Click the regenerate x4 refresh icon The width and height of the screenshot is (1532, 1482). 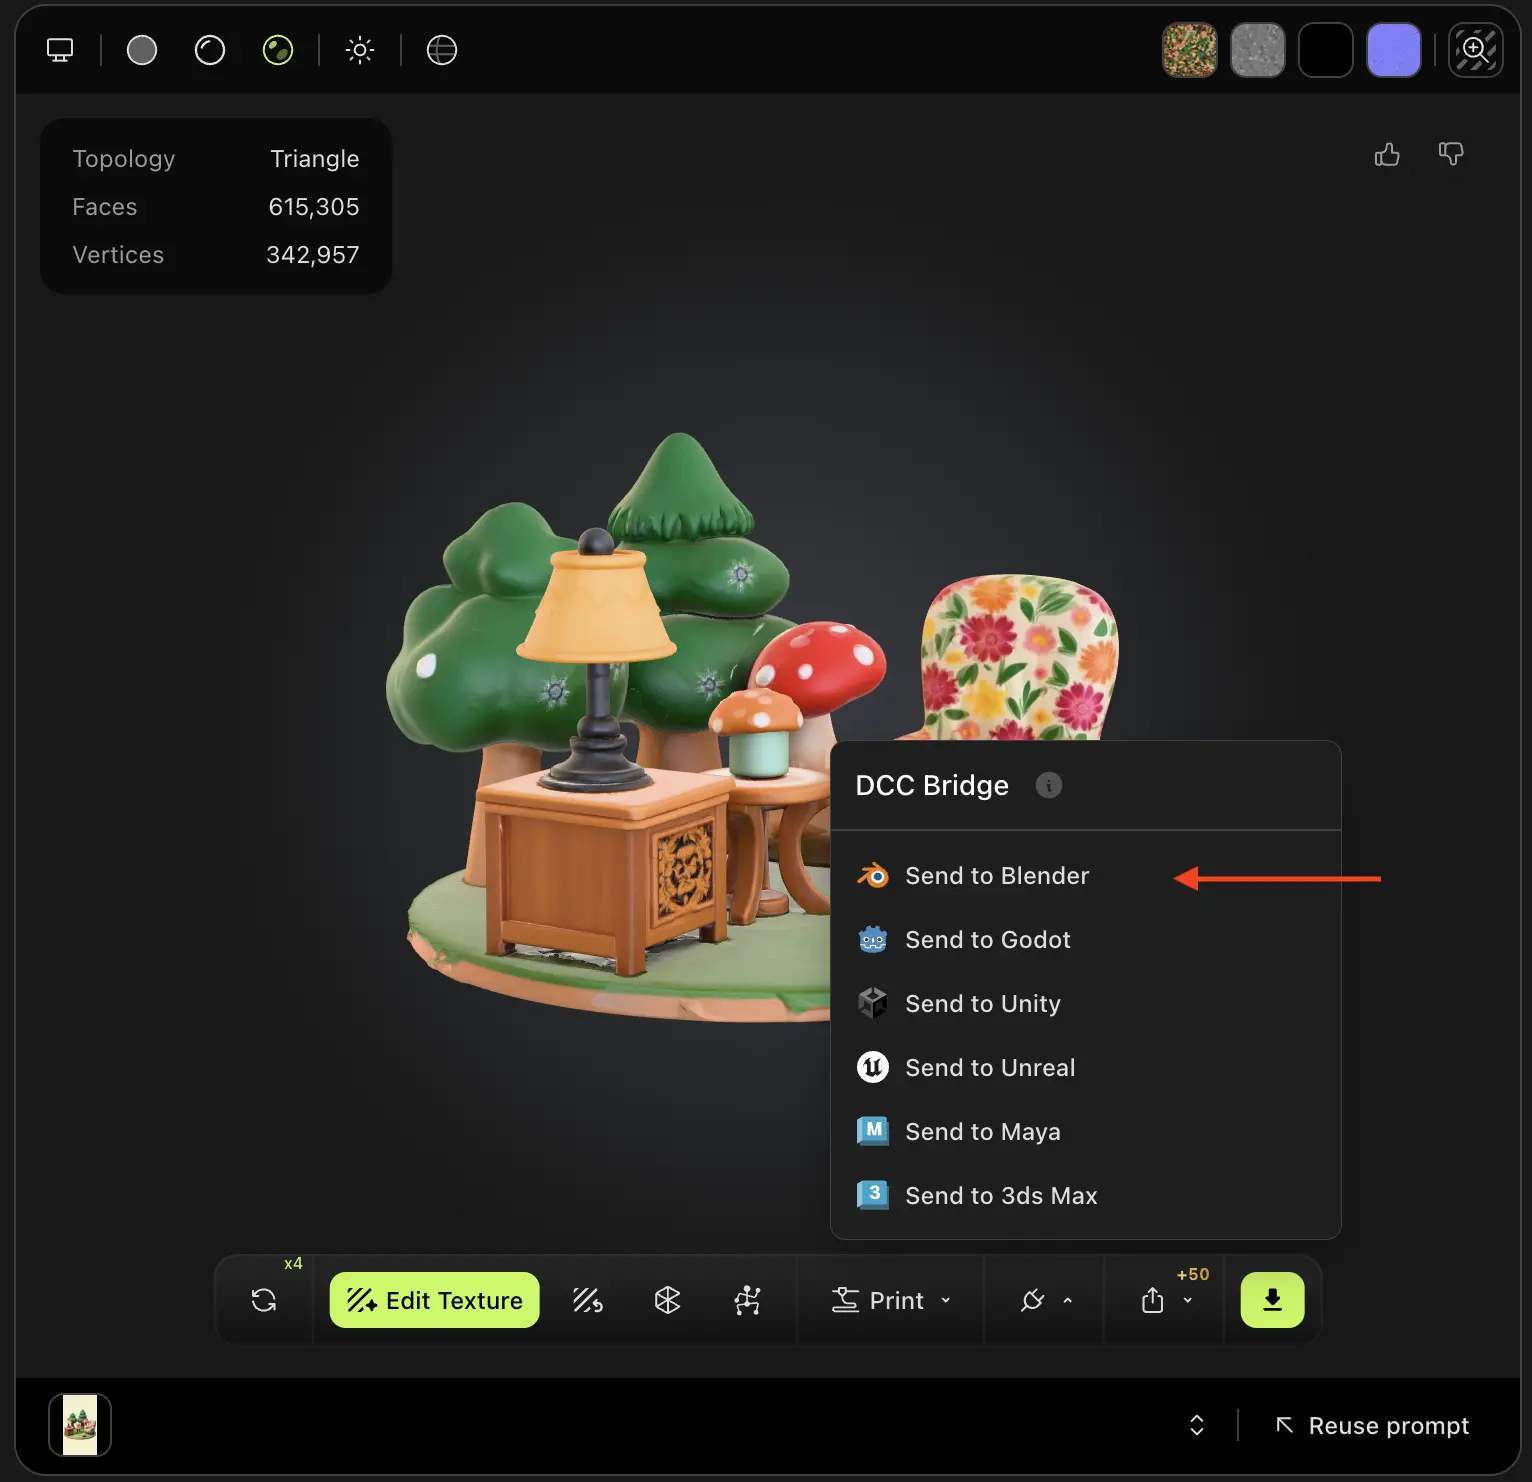[x=264, y=1300]
